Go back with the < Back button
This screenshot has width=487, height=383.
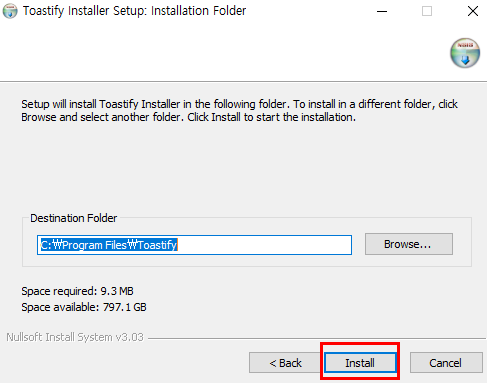[285, 363]
